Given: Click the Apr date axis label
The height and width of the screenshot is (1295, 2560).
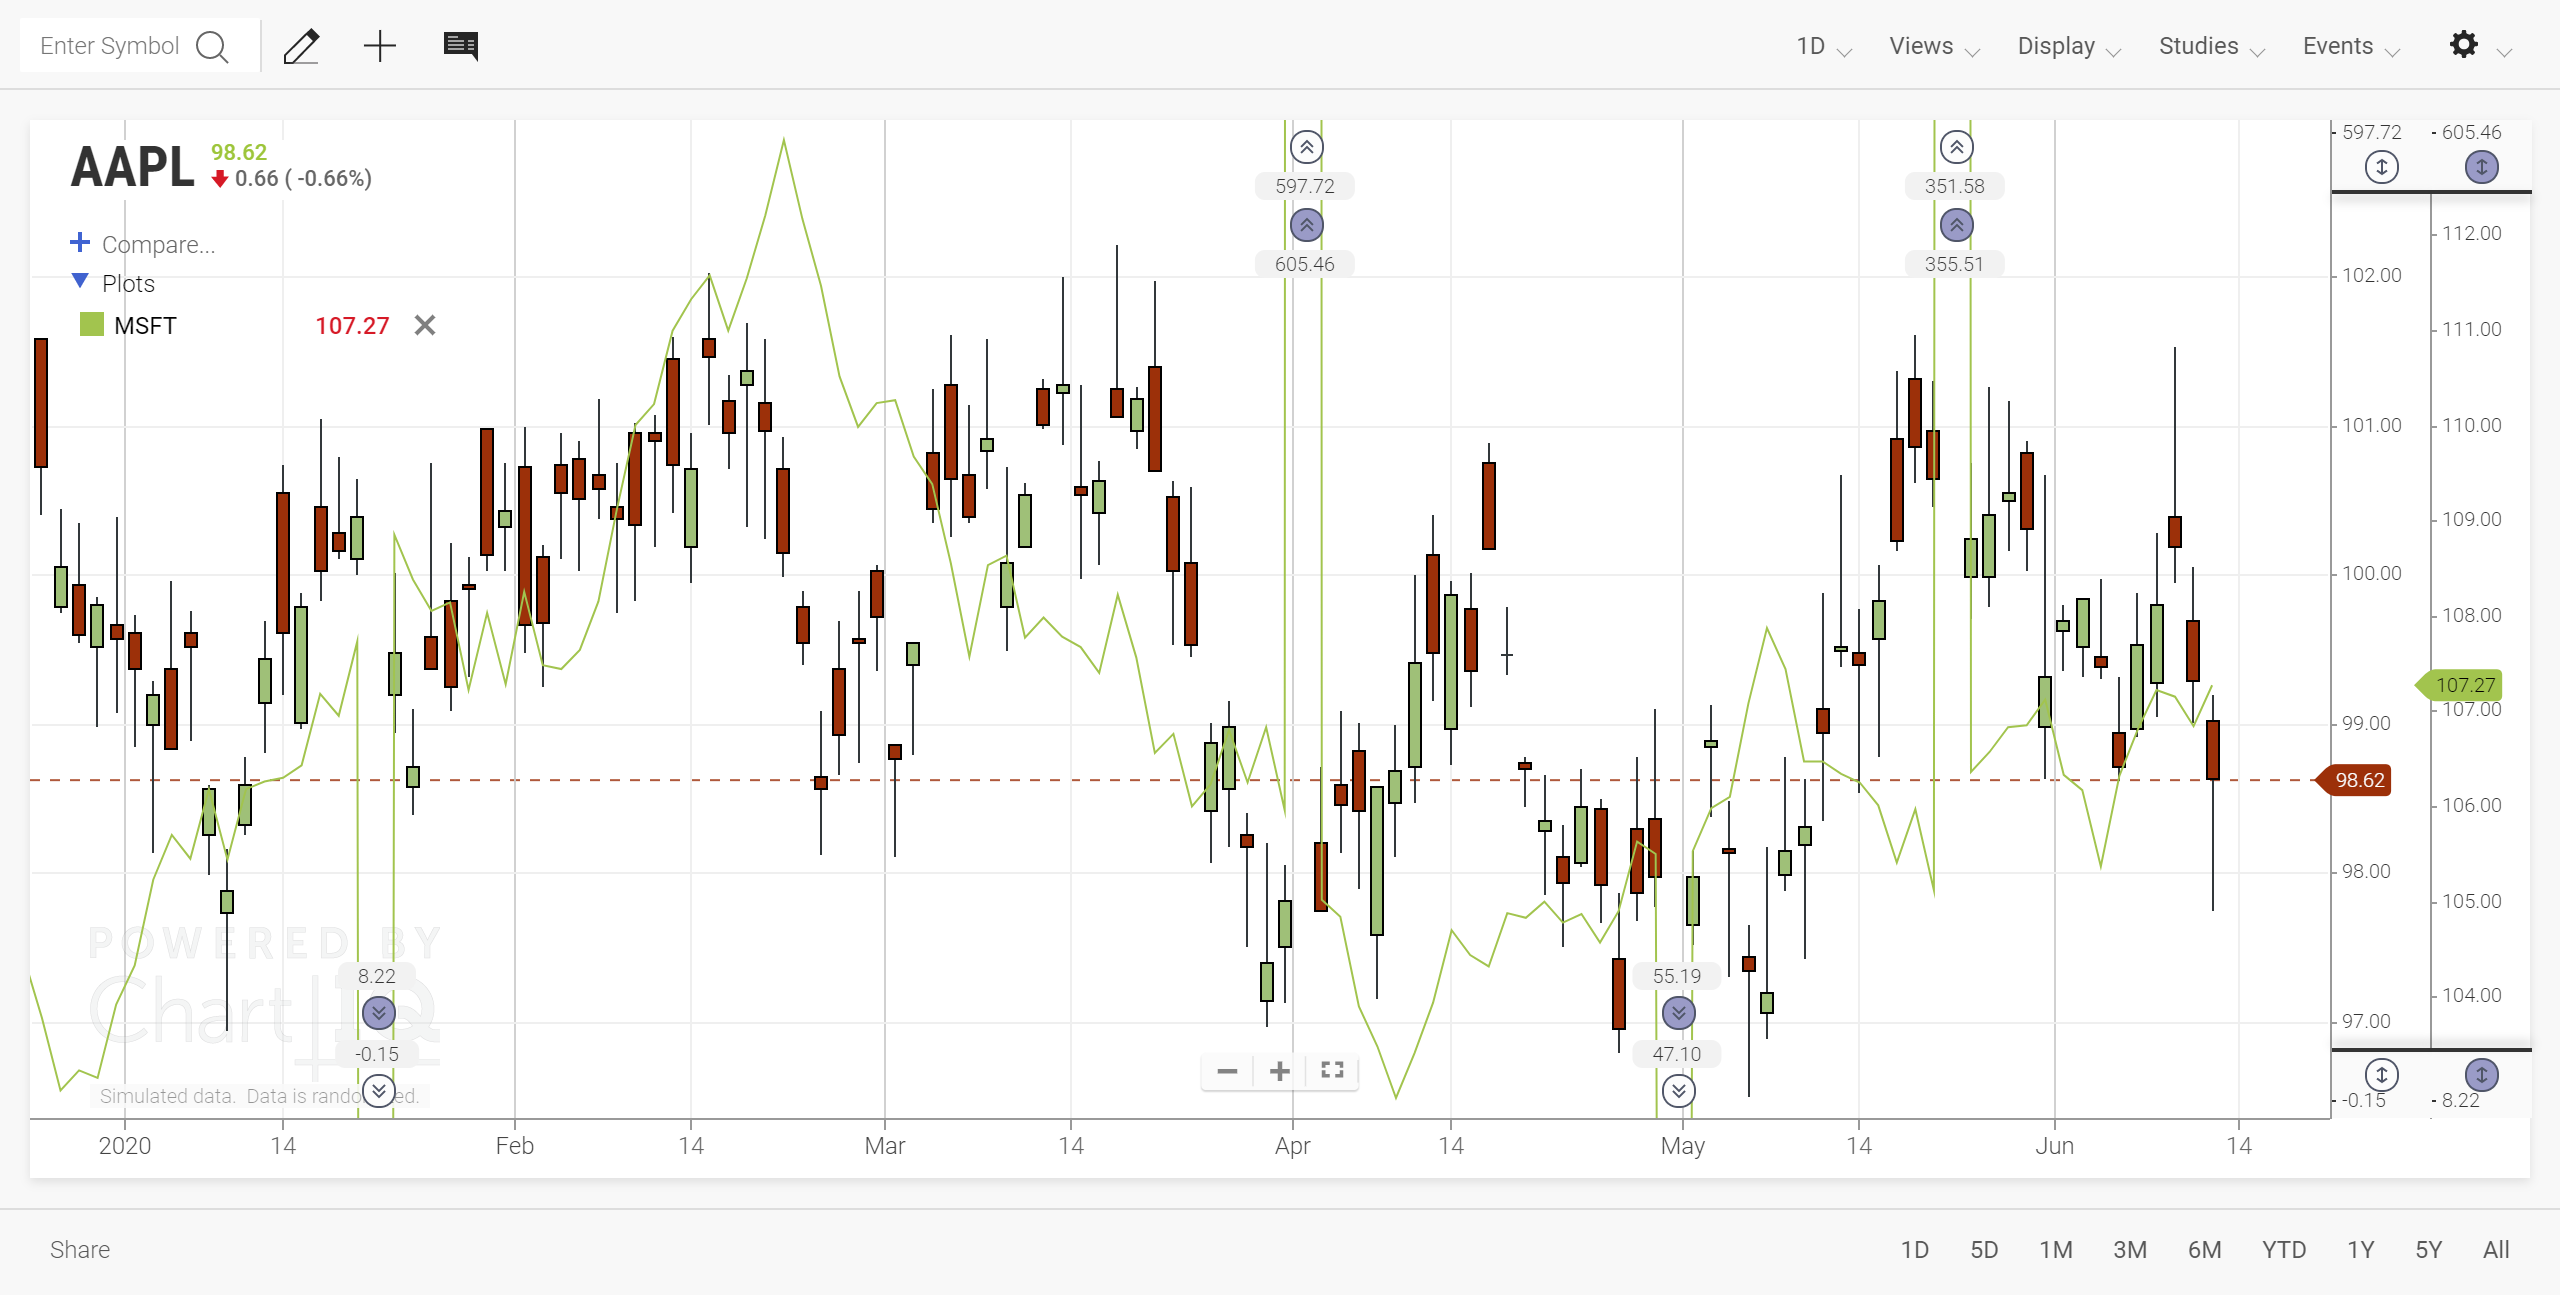Looking at the screenshot, I should [x=1293, y=1146].
